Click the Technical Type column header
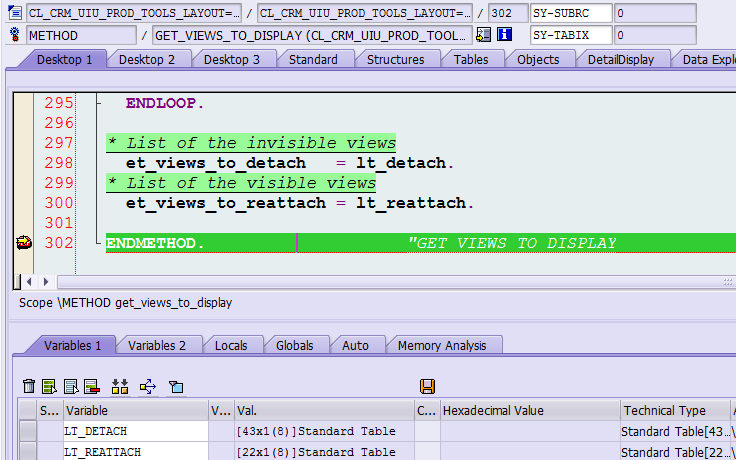The width and height of the screenshot is (736, 460). 675,411
